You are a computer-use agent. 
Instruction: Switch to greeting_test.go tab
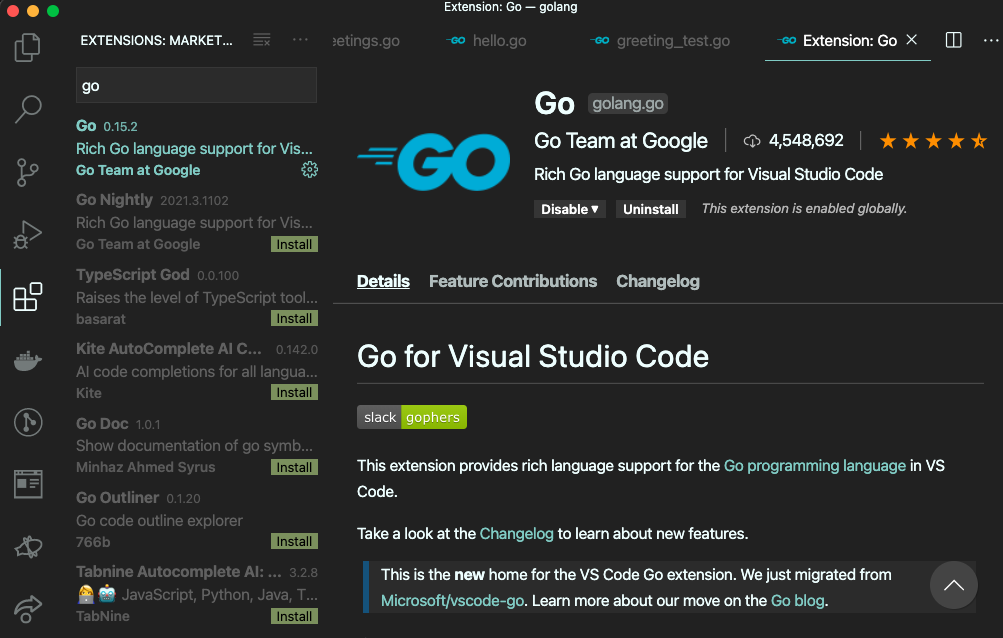tap(660, 40)
